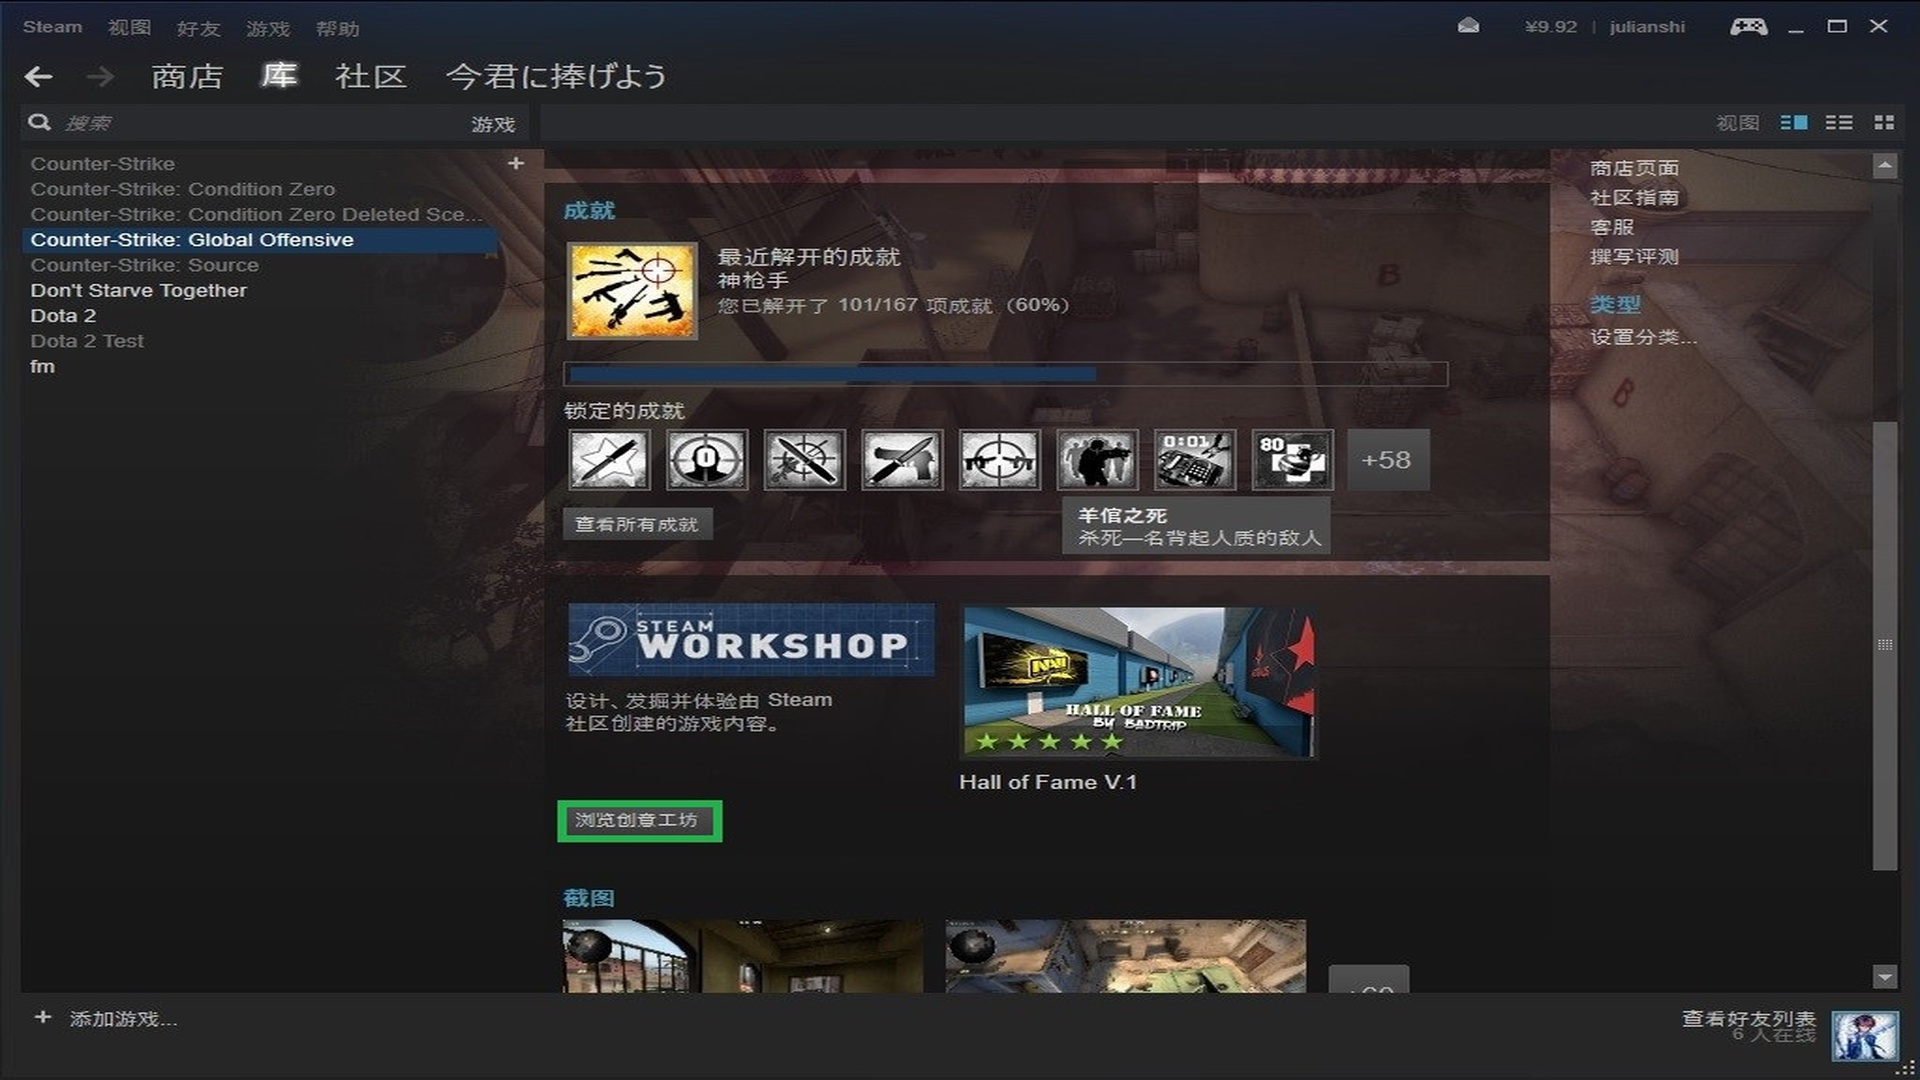Switch to grid view layout icon
Image resolution: width=1920 pixels, height=1080 pixels.
[1884, 122]
